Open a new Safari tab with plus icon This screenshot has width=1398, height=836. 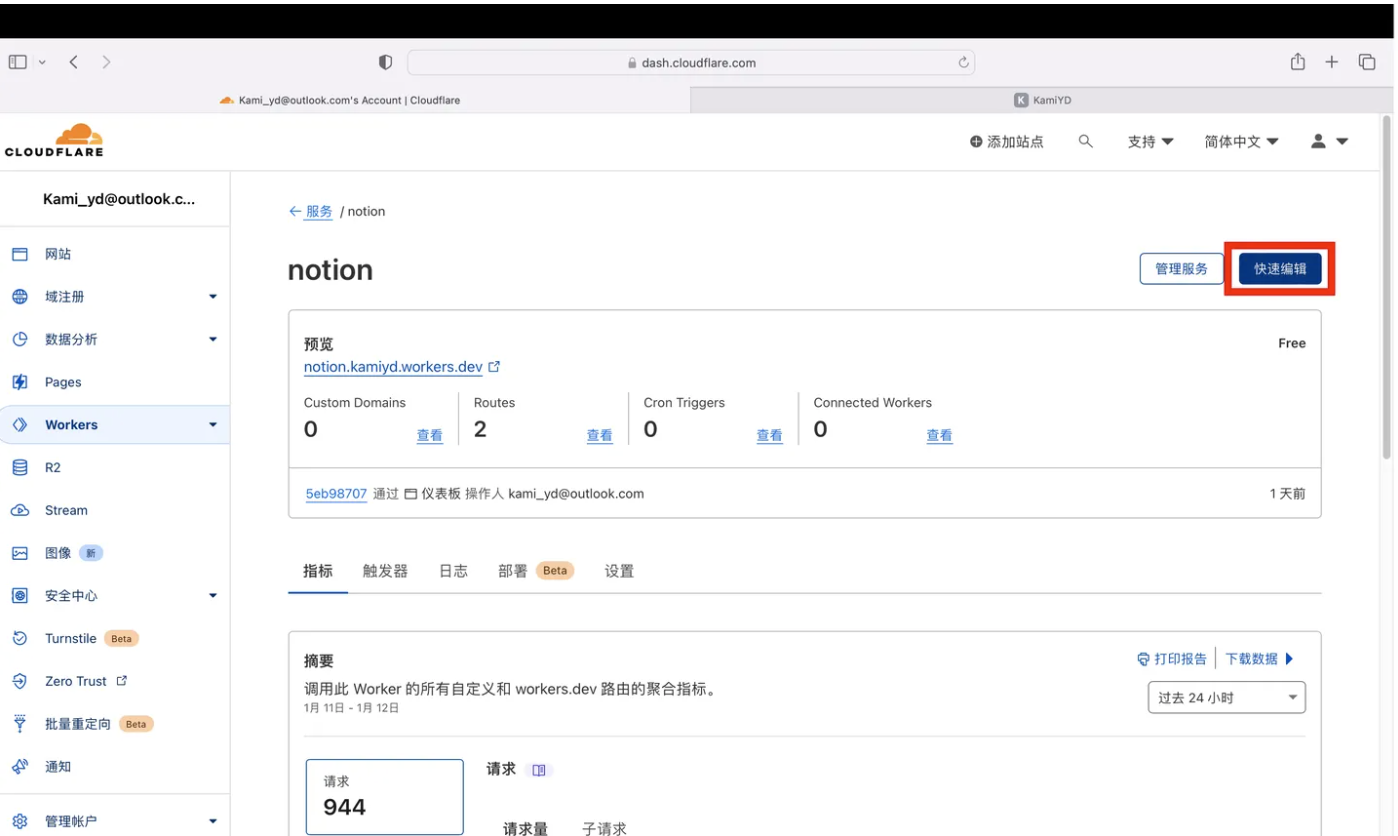[x=1331, y=62]
